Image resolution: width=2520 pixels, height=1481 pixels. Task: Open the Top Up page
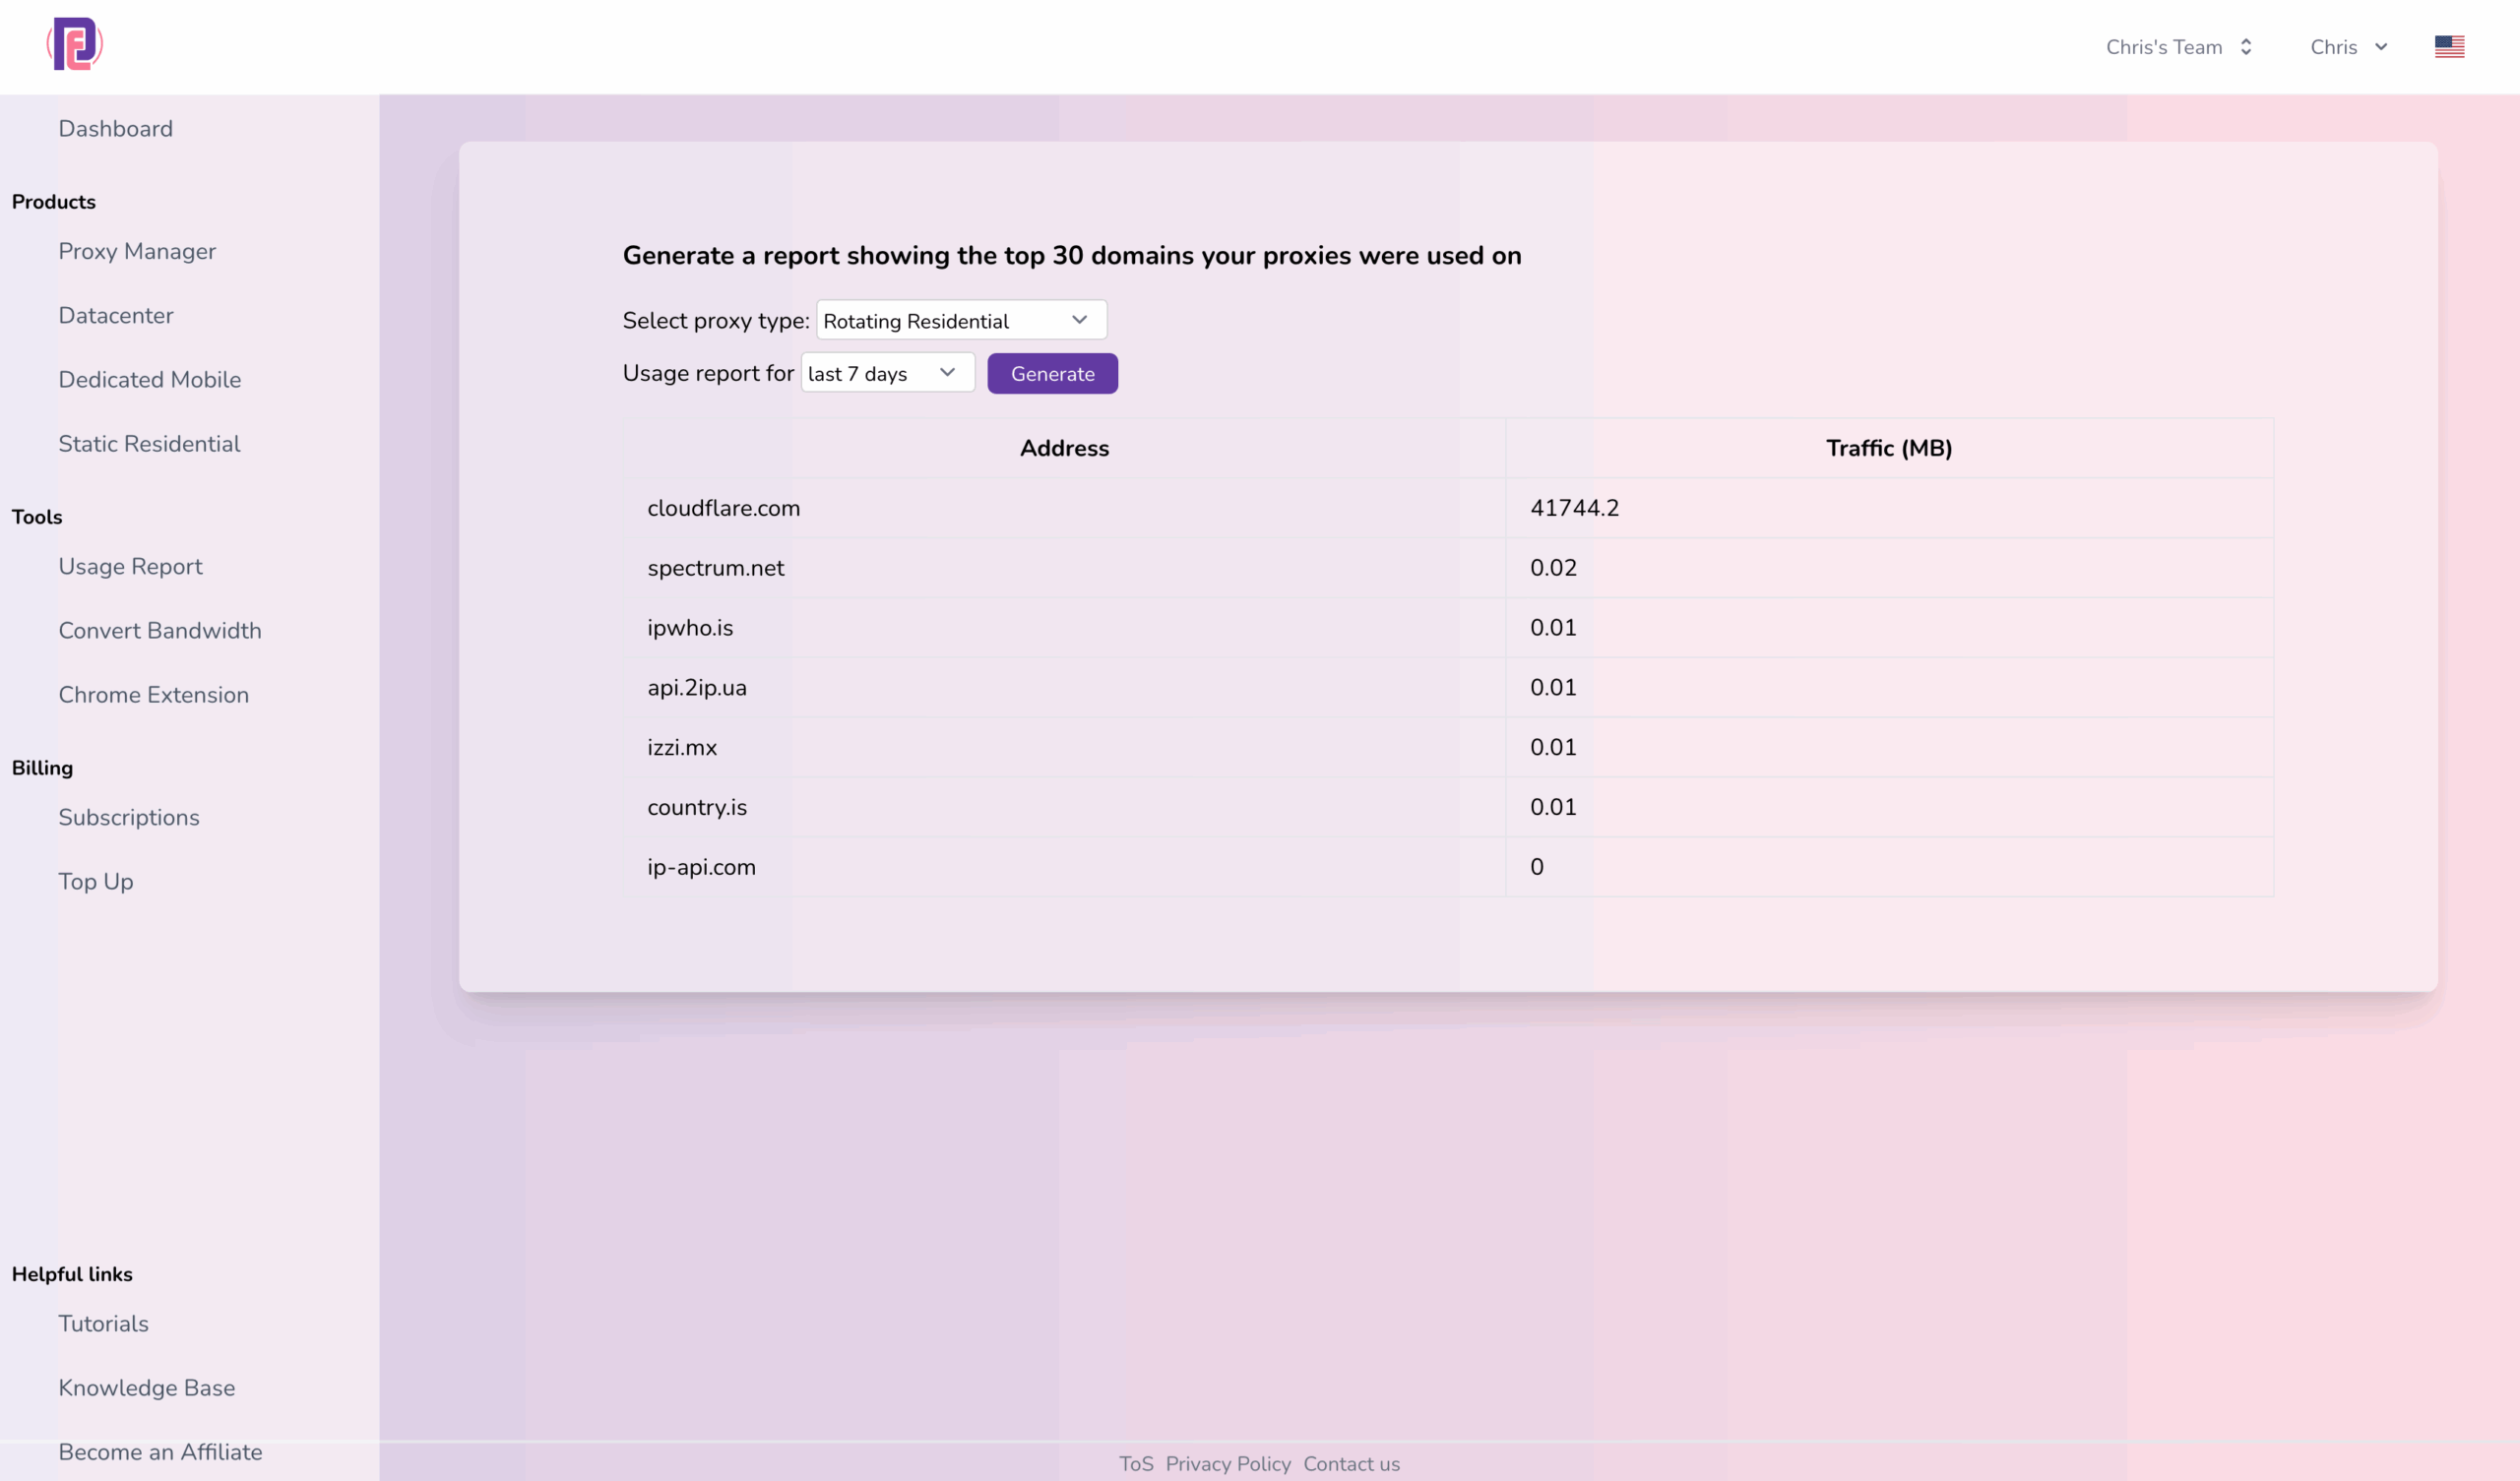[x=96, y=881]
